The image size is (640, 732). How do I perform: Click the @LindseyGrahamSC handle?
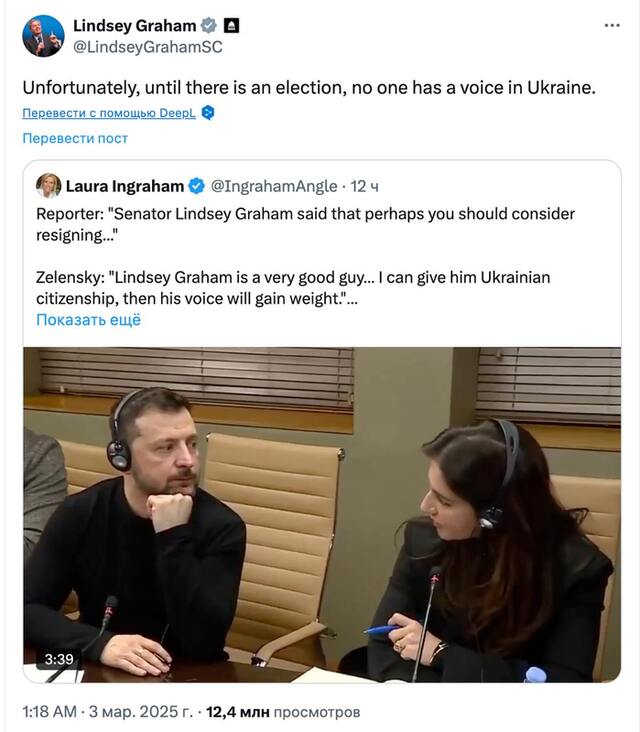147,46
